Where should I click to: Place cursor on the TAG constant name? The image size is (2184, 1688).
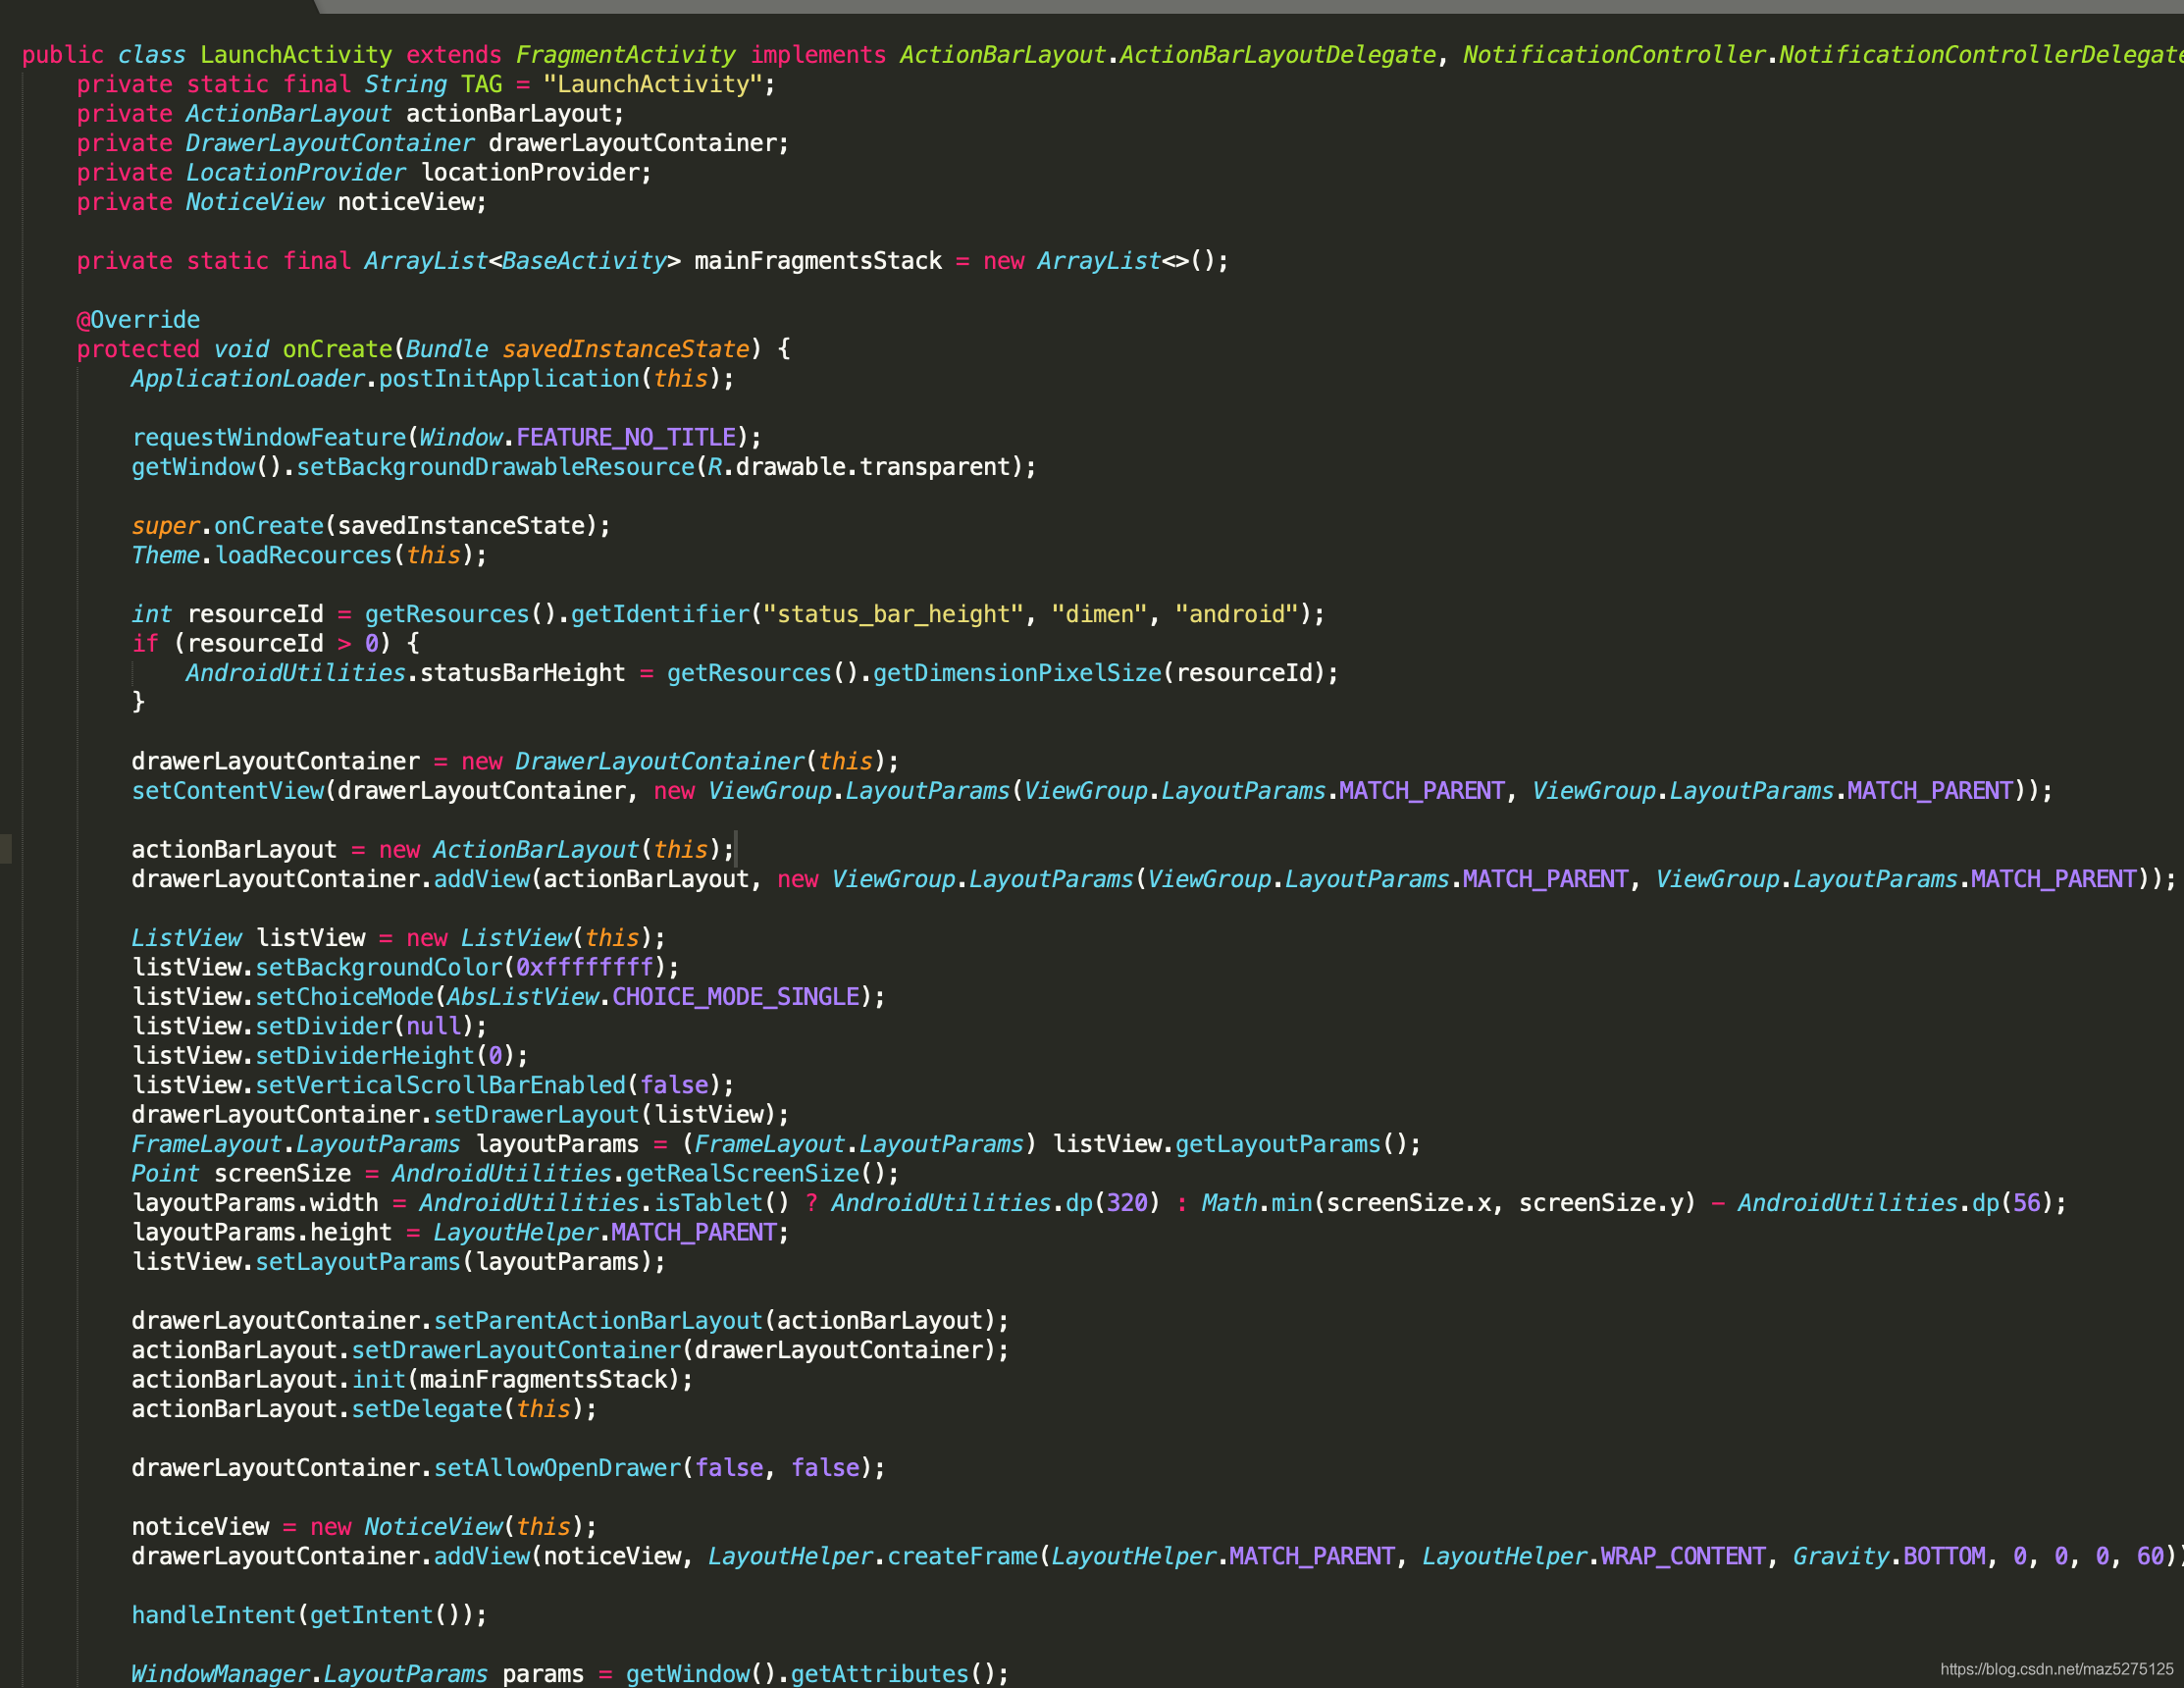coord(481,84)
